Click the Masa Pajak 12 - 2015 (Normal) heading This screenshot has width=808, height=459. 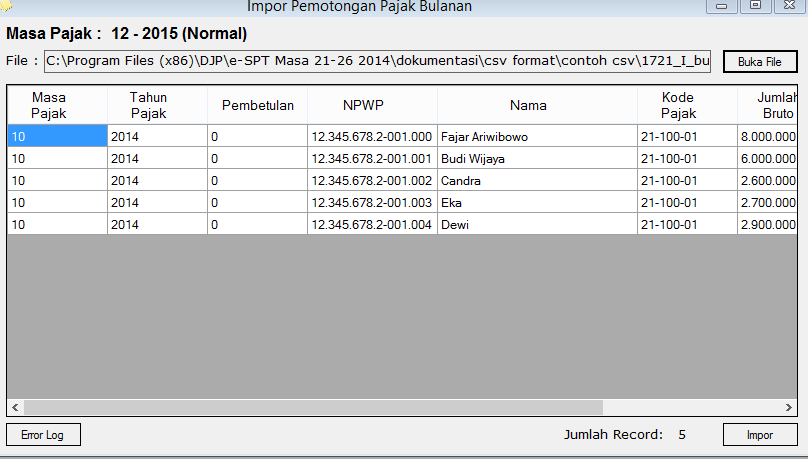127,33
